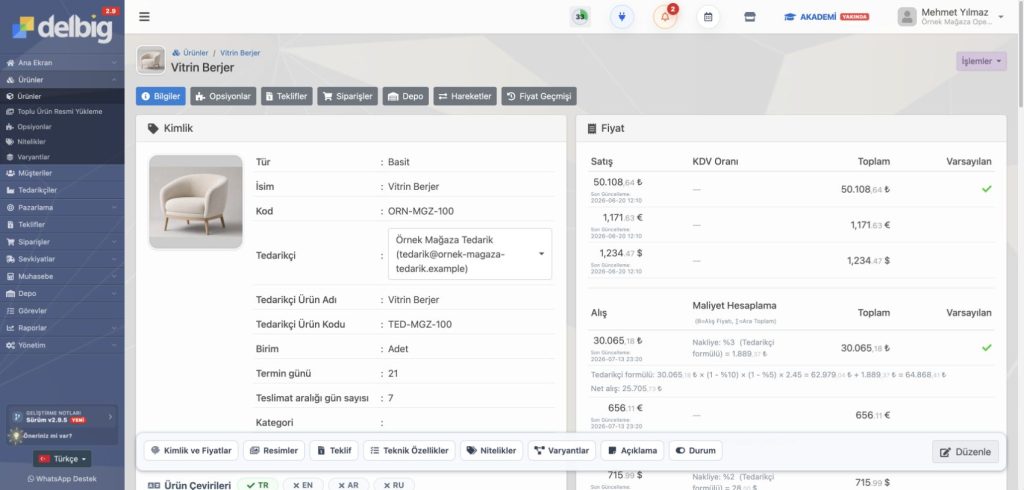Click the store icon in header

point(750,17)
